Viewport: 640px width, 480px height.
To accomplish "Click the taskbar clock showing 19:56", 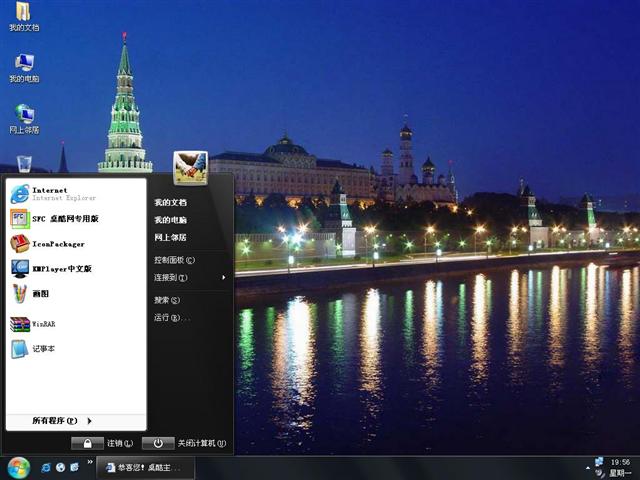I will [620, 462].
